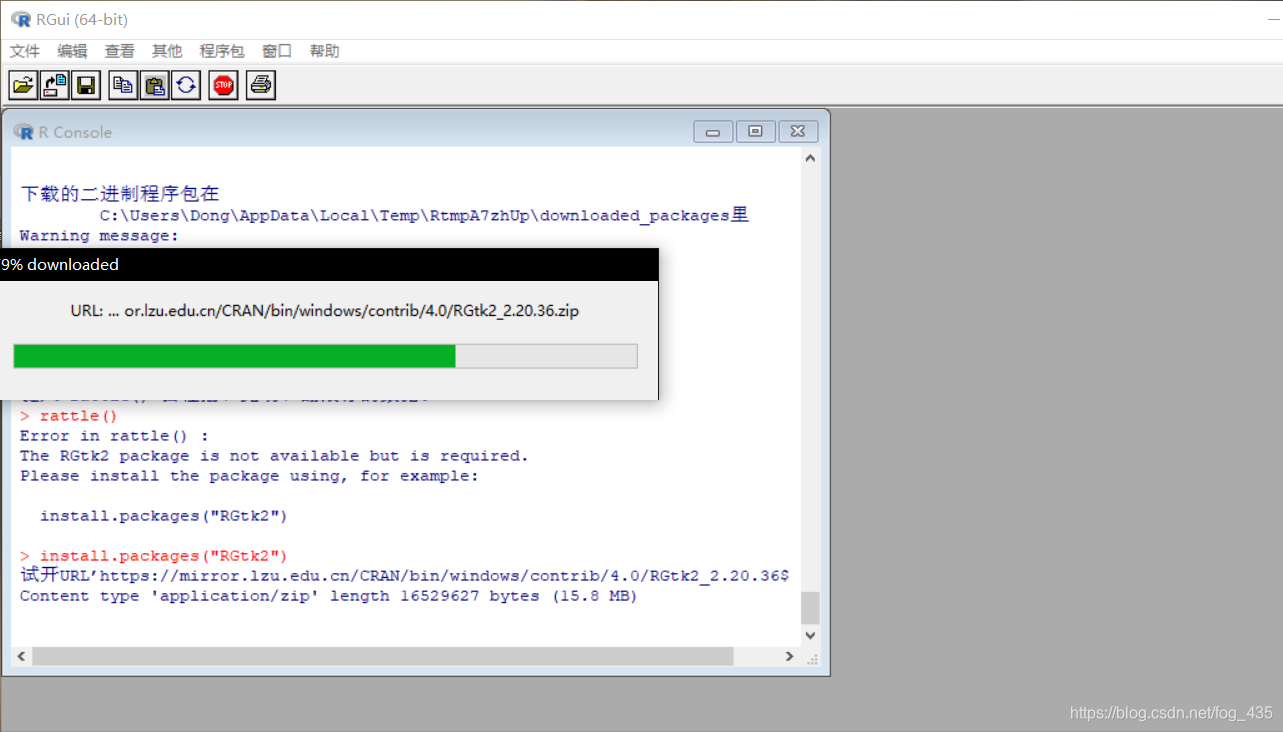Click the console vertical scrollbar thumb
Image resolution: width=1283 pixels, height=732 pixels.
[810, 608]
